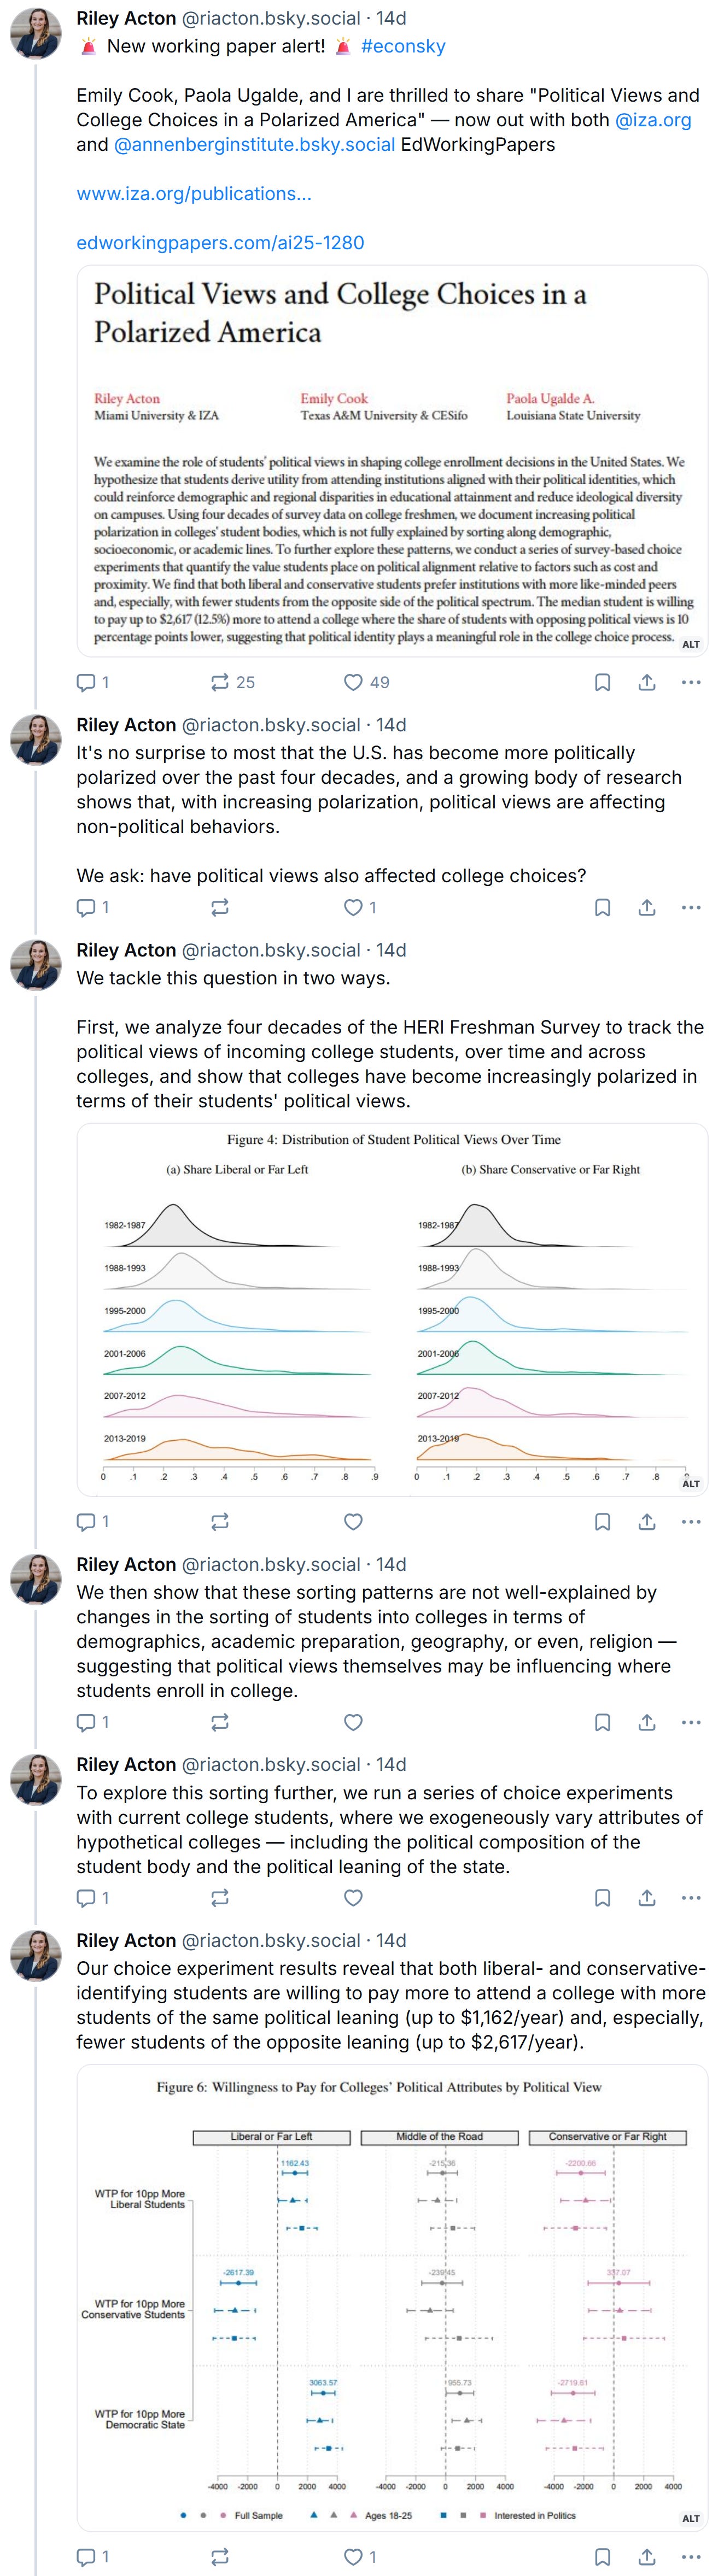Show ALT text on abstract image

[x=691, y=644]
